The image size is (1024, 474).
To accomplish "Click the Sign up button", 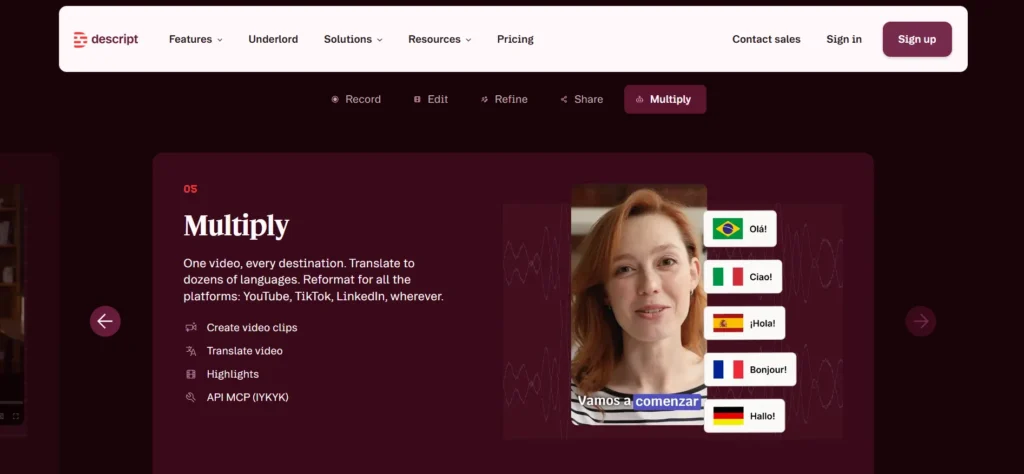I will [x=917, y=39].
